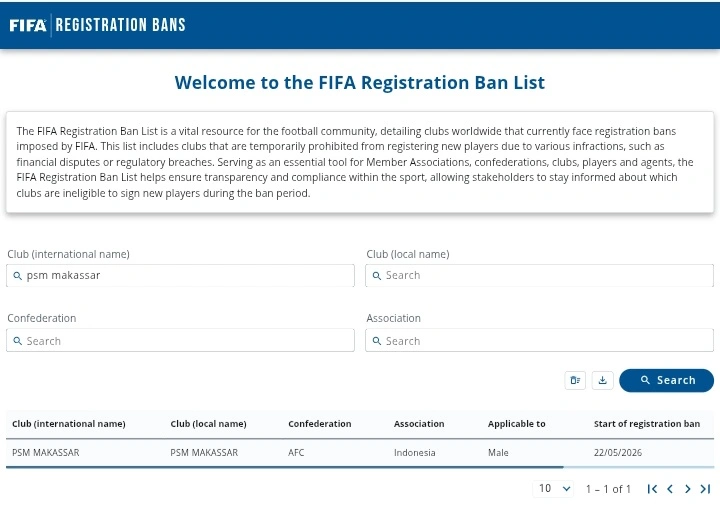Click the 22/05/2026 ban start date cell
Viewport: 720px width, 532px height.
click(x=618, y=453)
